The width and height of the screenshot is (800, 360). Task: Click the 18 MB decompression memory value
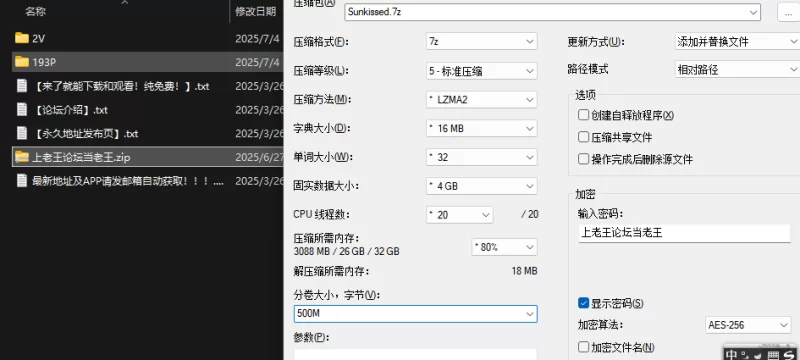click(524, 271)
